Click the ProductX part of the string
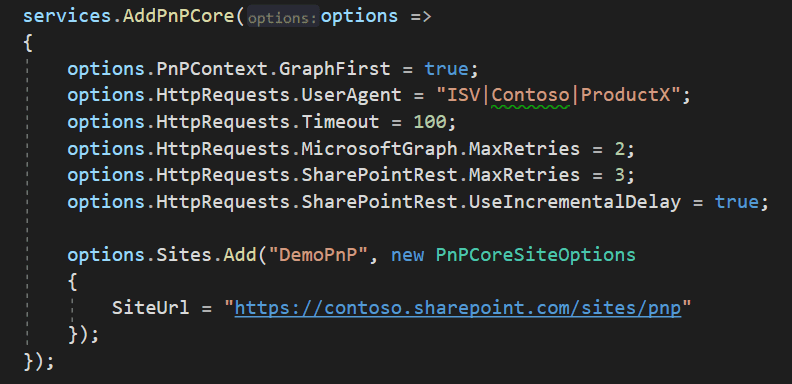The width and height of the screenshot is (792, 384). 625,95
